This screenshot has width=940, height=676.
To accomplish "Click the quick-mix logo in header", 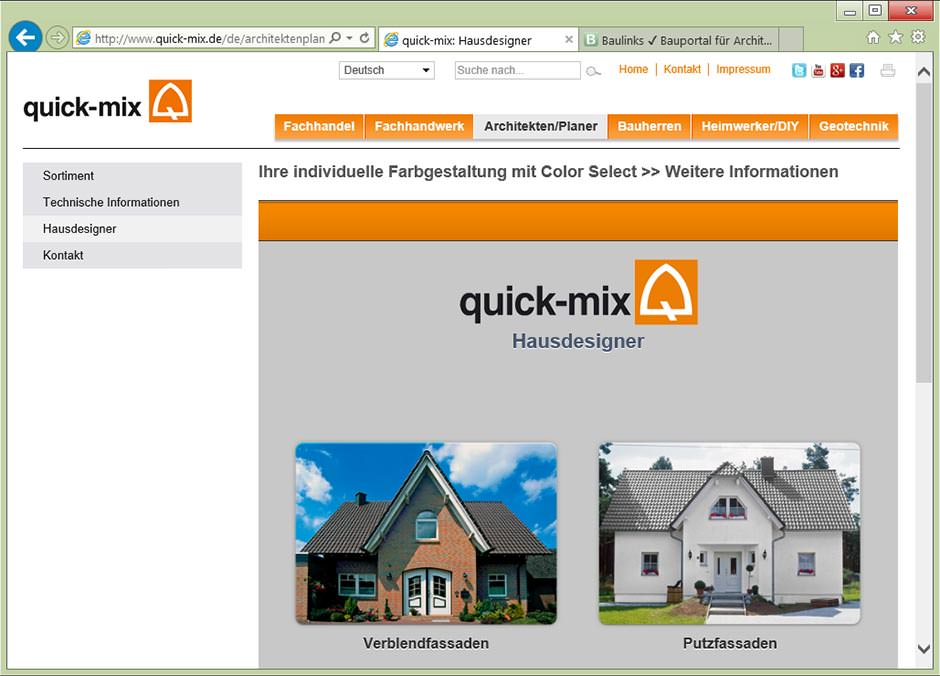I will click(x=107, y=101).
